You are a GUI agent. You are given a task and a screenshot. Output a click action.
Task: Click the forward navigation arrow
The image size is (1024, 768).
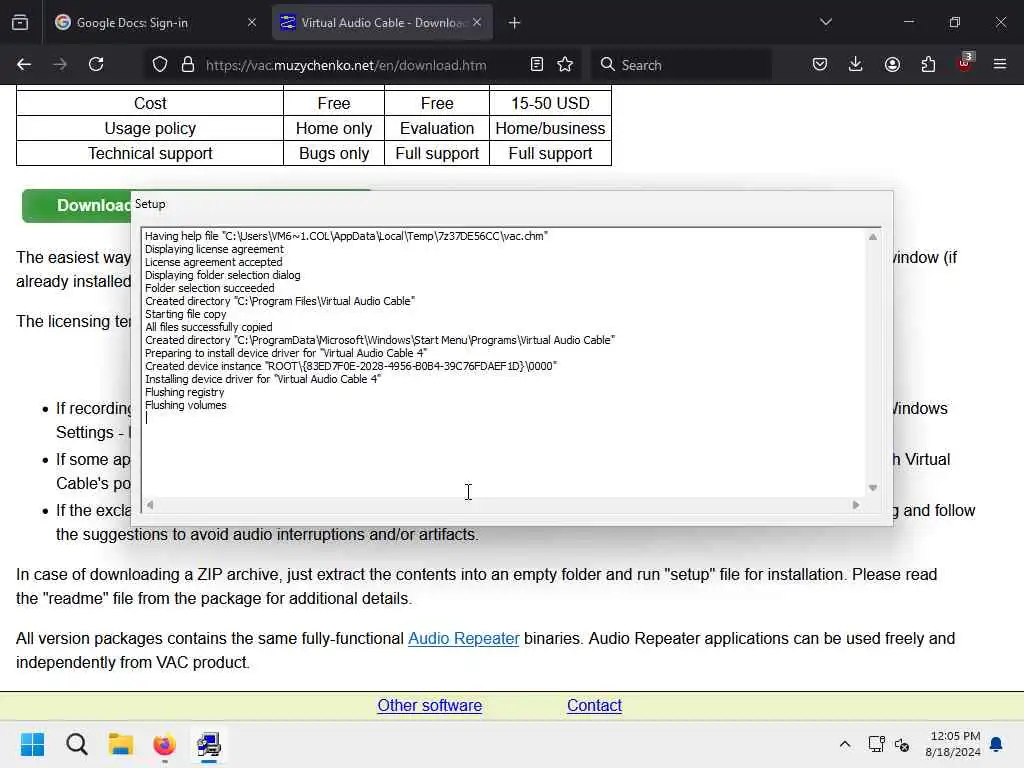[60, 64]
